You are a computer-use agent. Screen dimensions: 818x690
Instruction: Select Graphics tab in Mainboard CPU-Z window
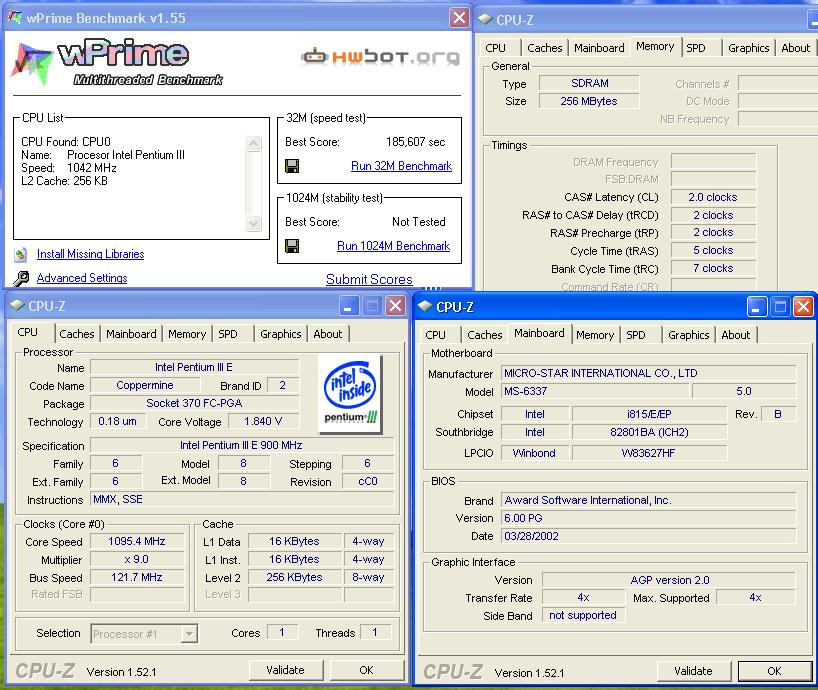pos(688,335)
